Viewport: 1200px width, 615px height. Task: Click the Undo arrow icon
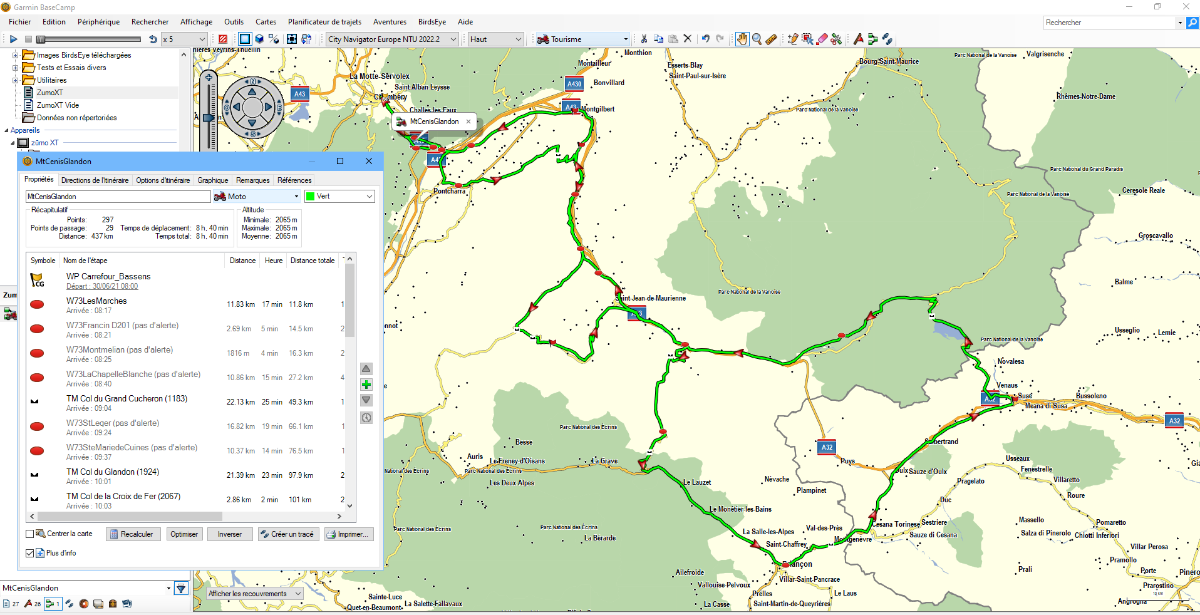(x=706, y=39)
